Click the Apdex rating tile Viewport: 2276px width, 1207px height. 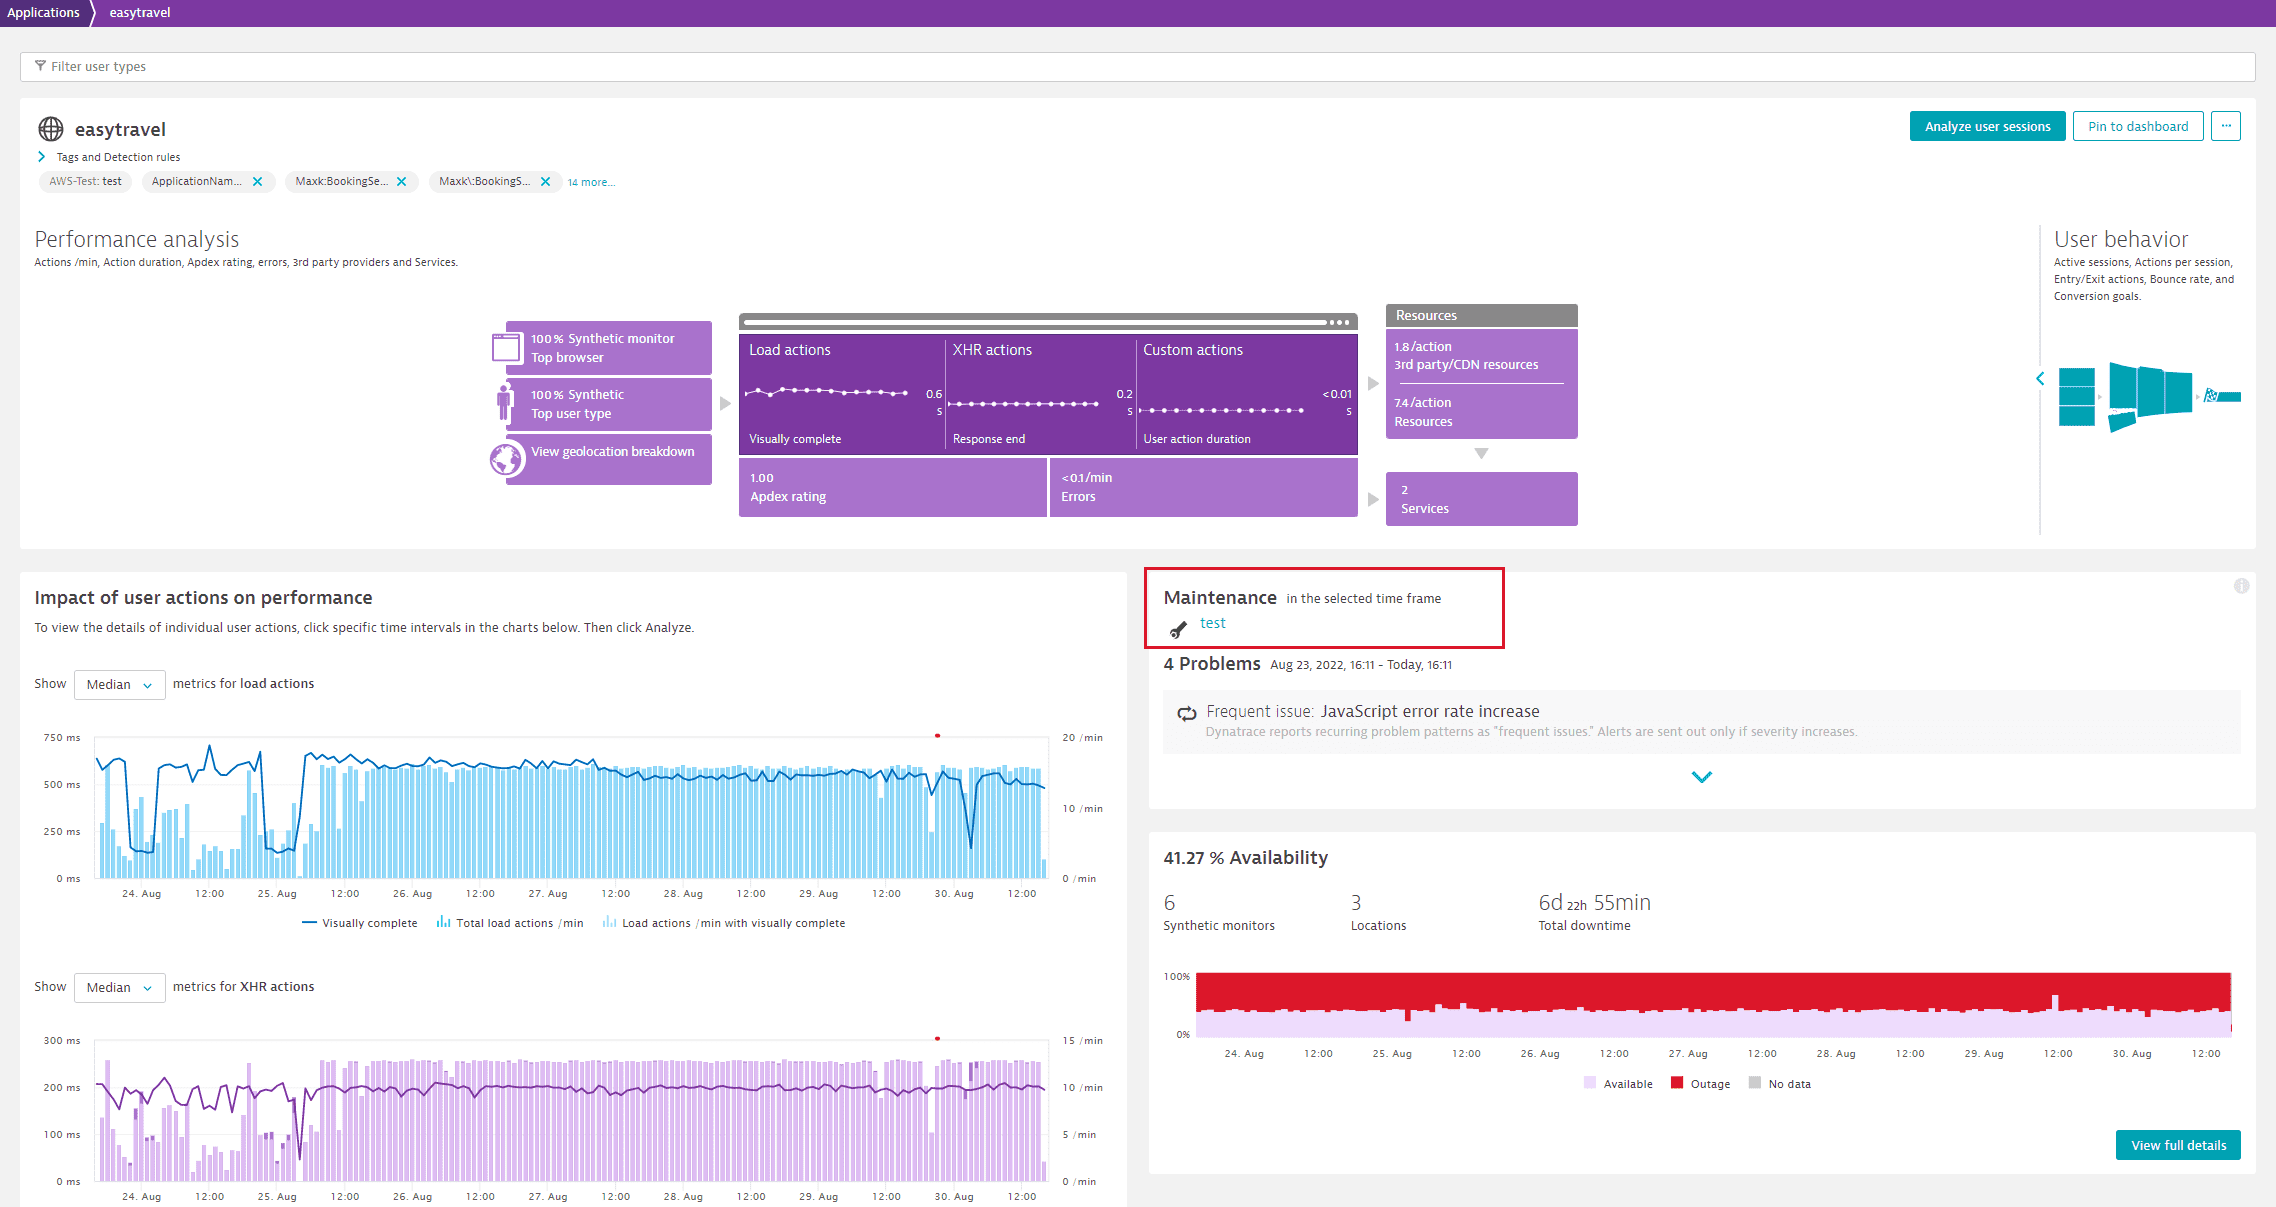pyautogui.click(x=892, y=487)
